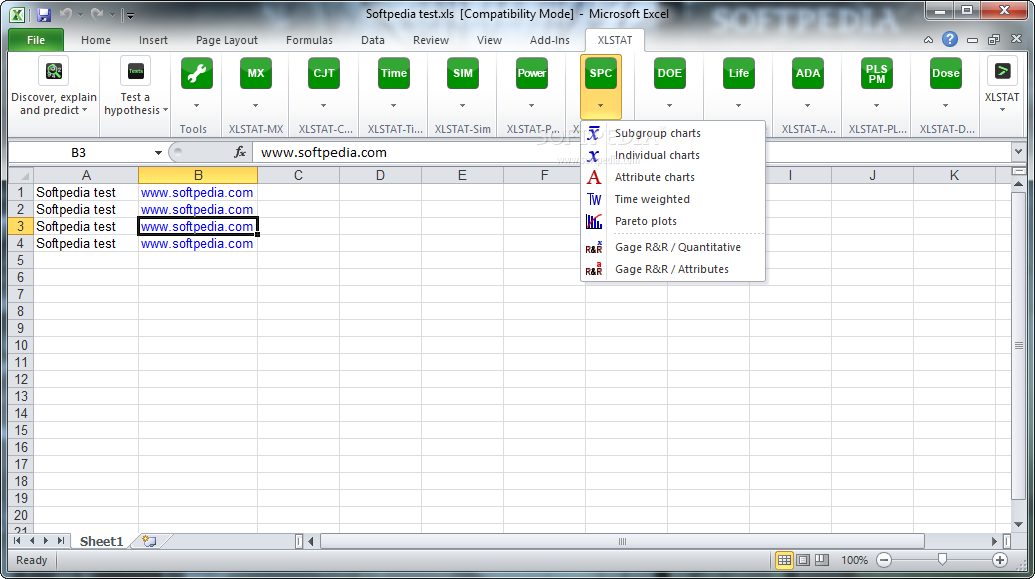The image size is (1035, 579).
Task: Expand the DOE module dropdown arrow
Action: coord(669,106)
